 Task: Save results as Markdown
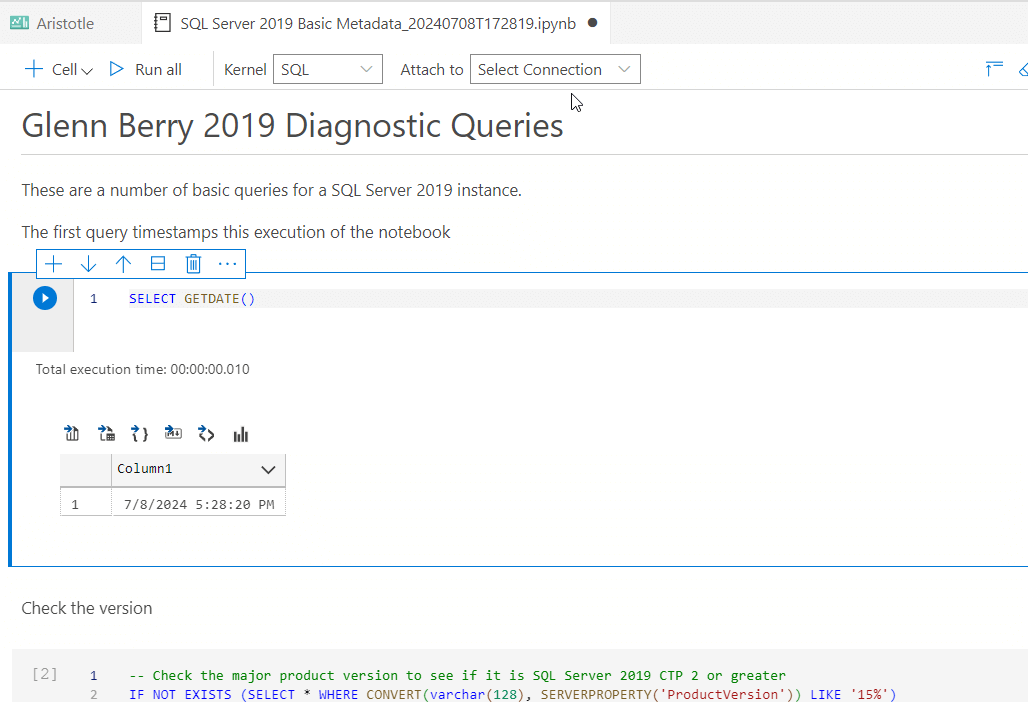(x=173, y=433)
